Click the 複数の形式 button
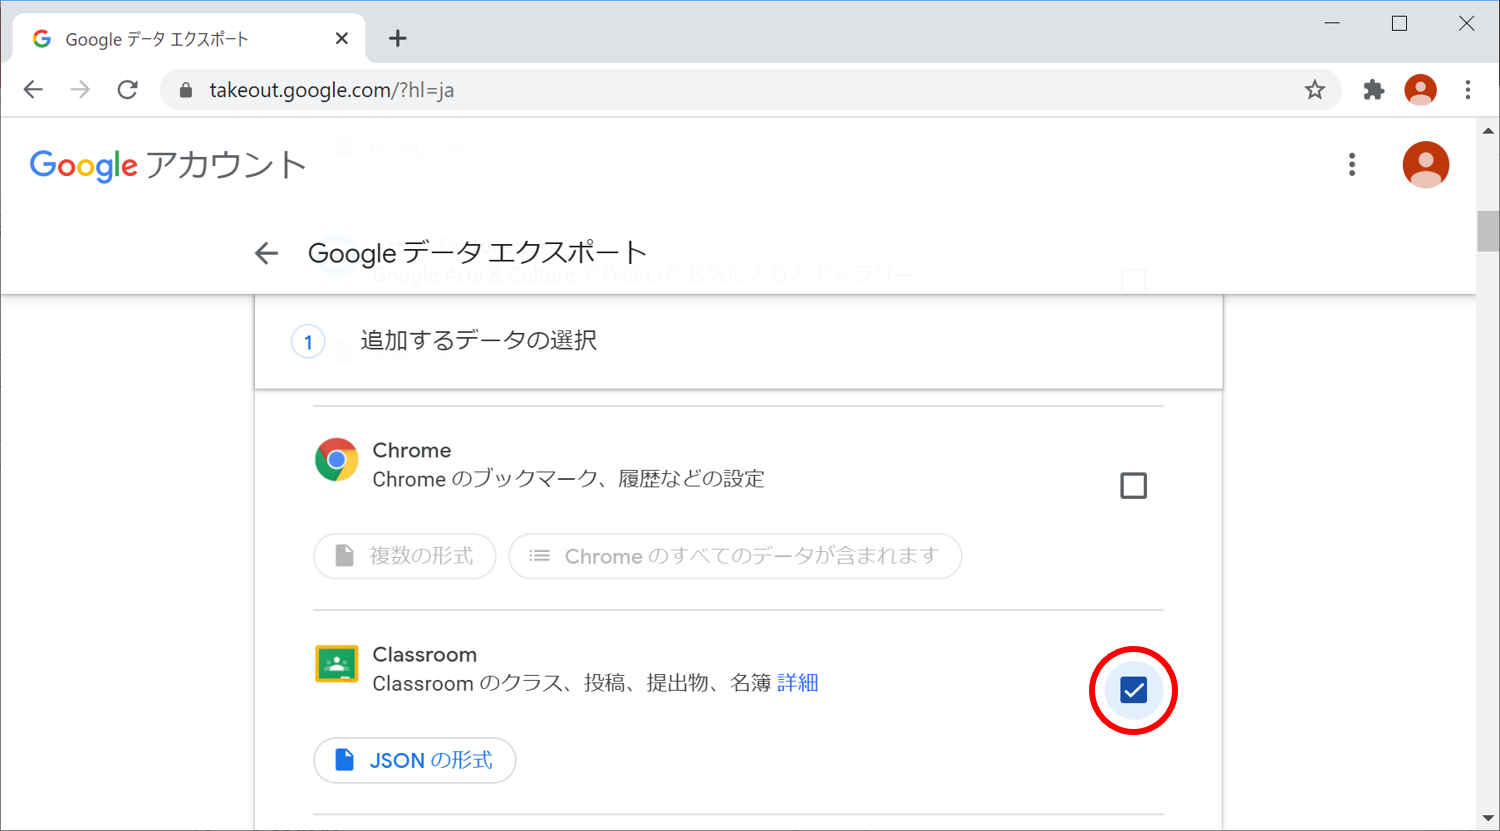This screenshot has width=1500, height=831. (x=405, y=556)
